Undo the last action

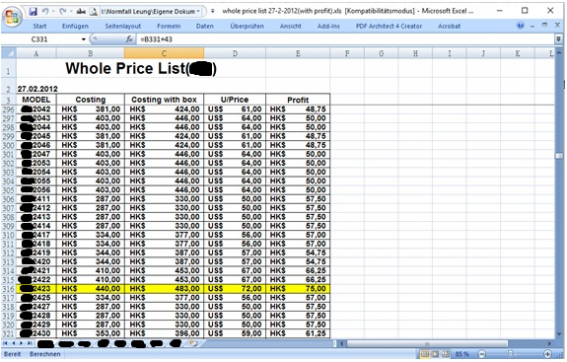(x=45, y=12)
